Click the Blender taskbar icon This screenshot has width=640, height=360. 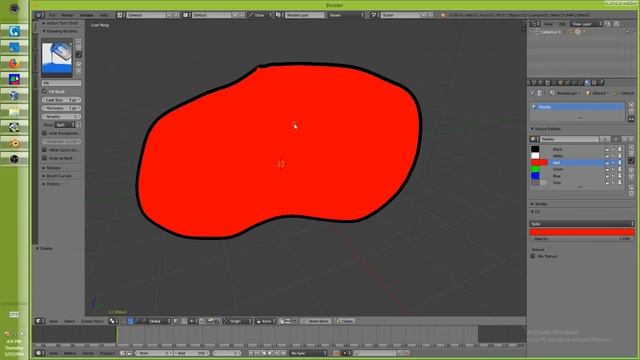[14, 143]
